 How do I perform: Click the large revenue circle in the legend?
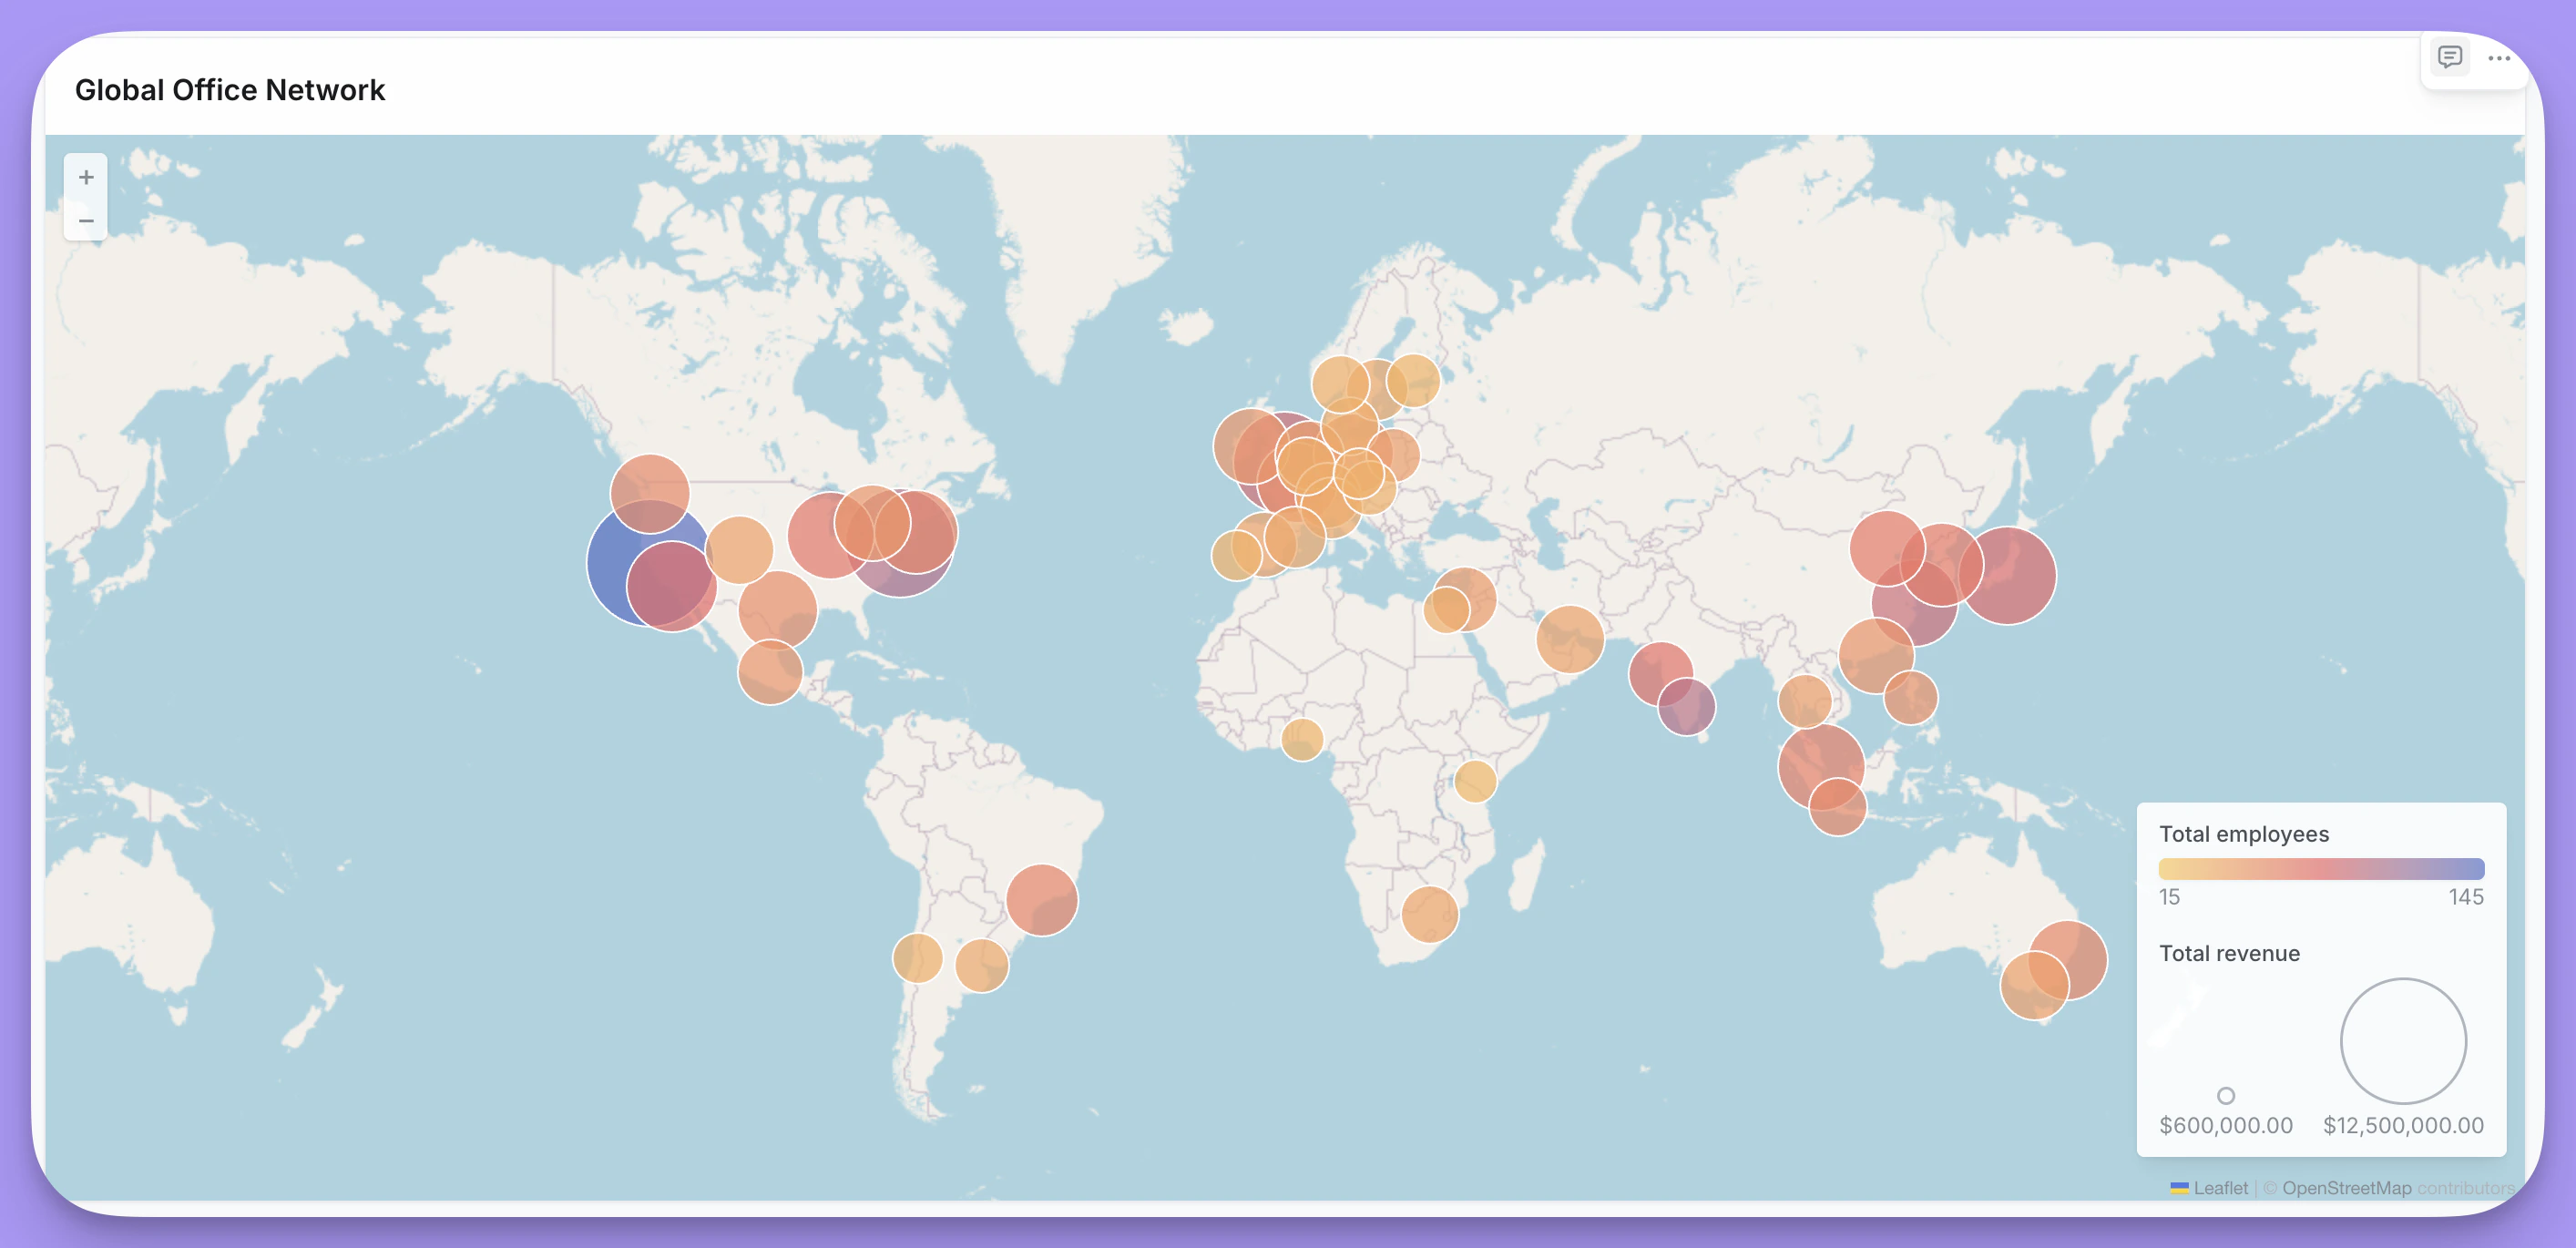[x=2403, y=1040]
